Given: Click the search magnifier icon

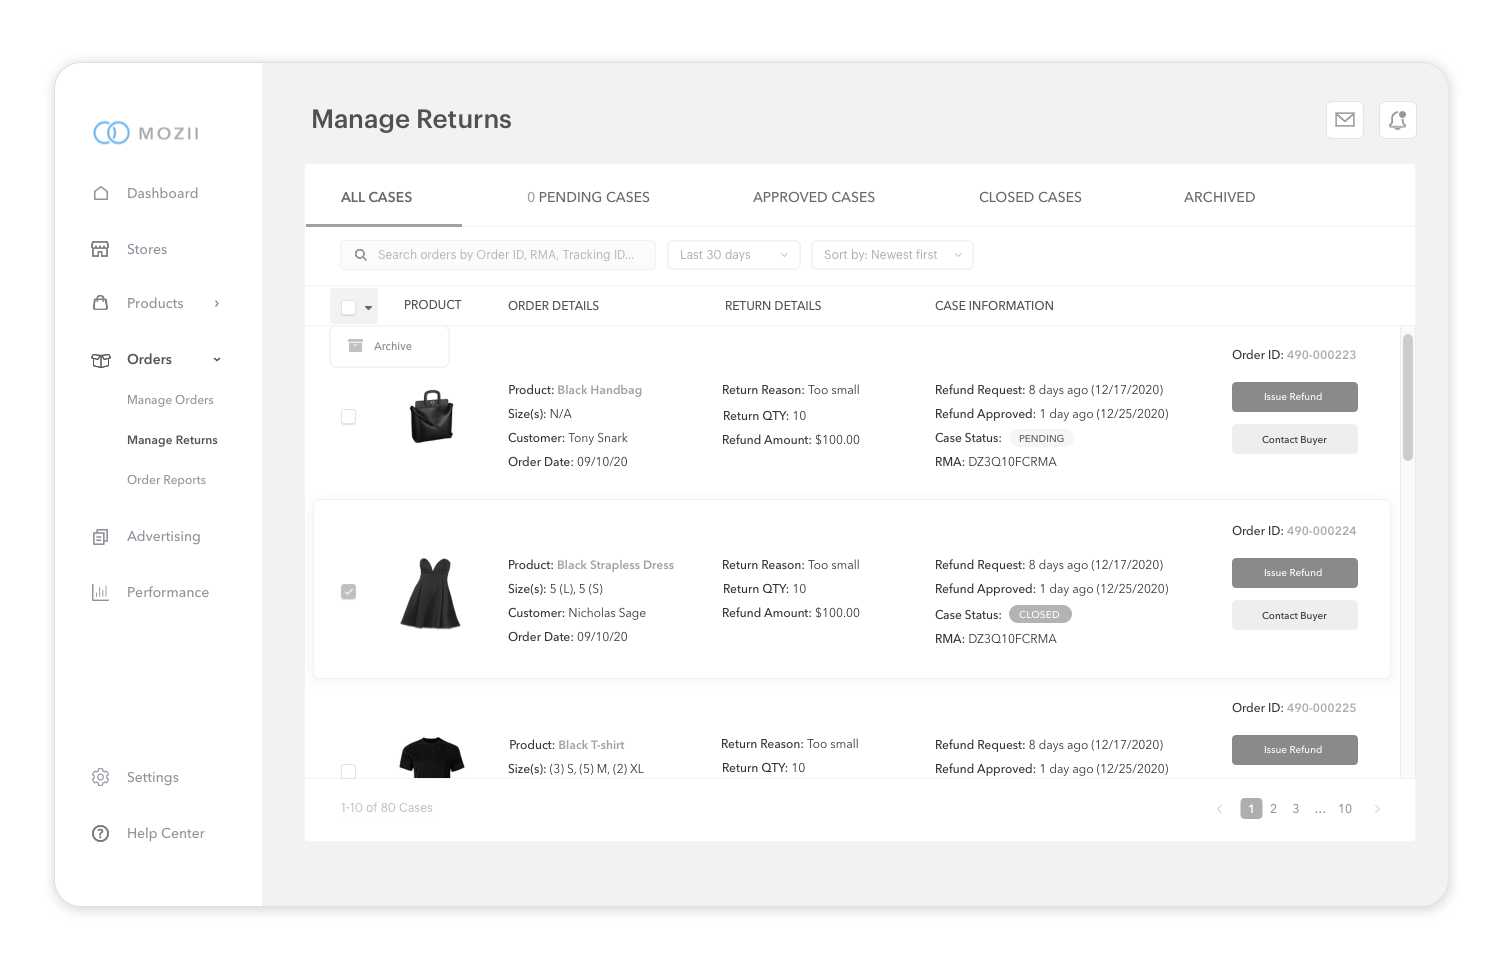Looking at the screenshot, I should tap(361, 255).
